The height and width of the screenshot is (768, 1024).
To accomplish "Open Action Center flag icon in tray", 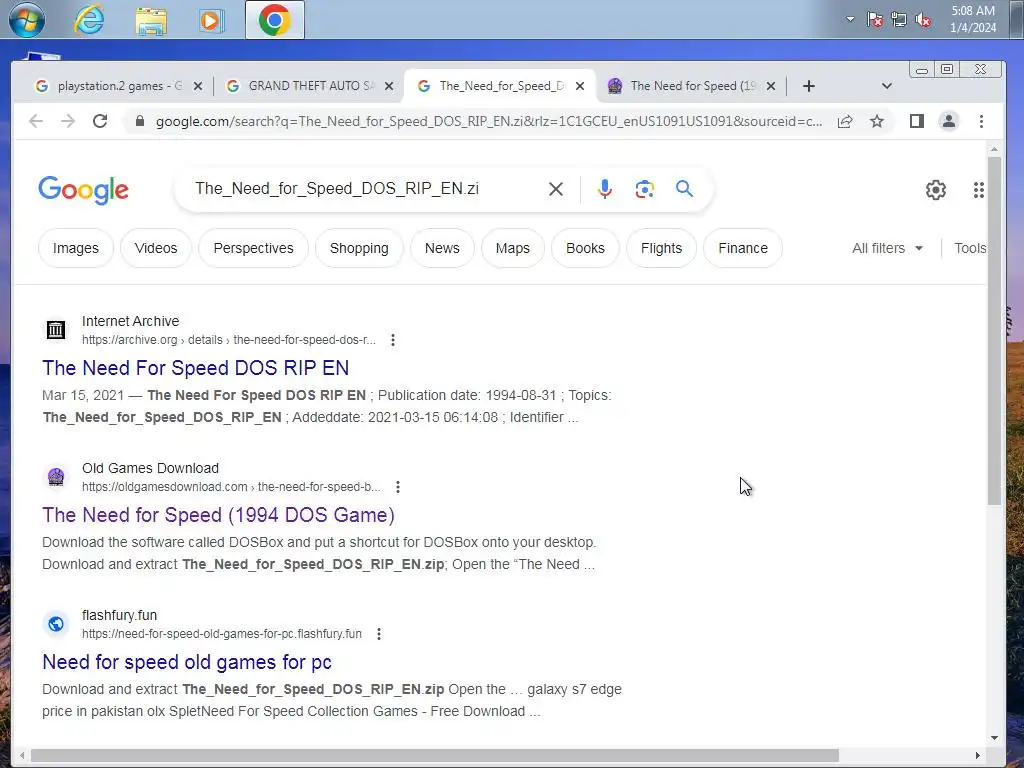I will 874,20.
